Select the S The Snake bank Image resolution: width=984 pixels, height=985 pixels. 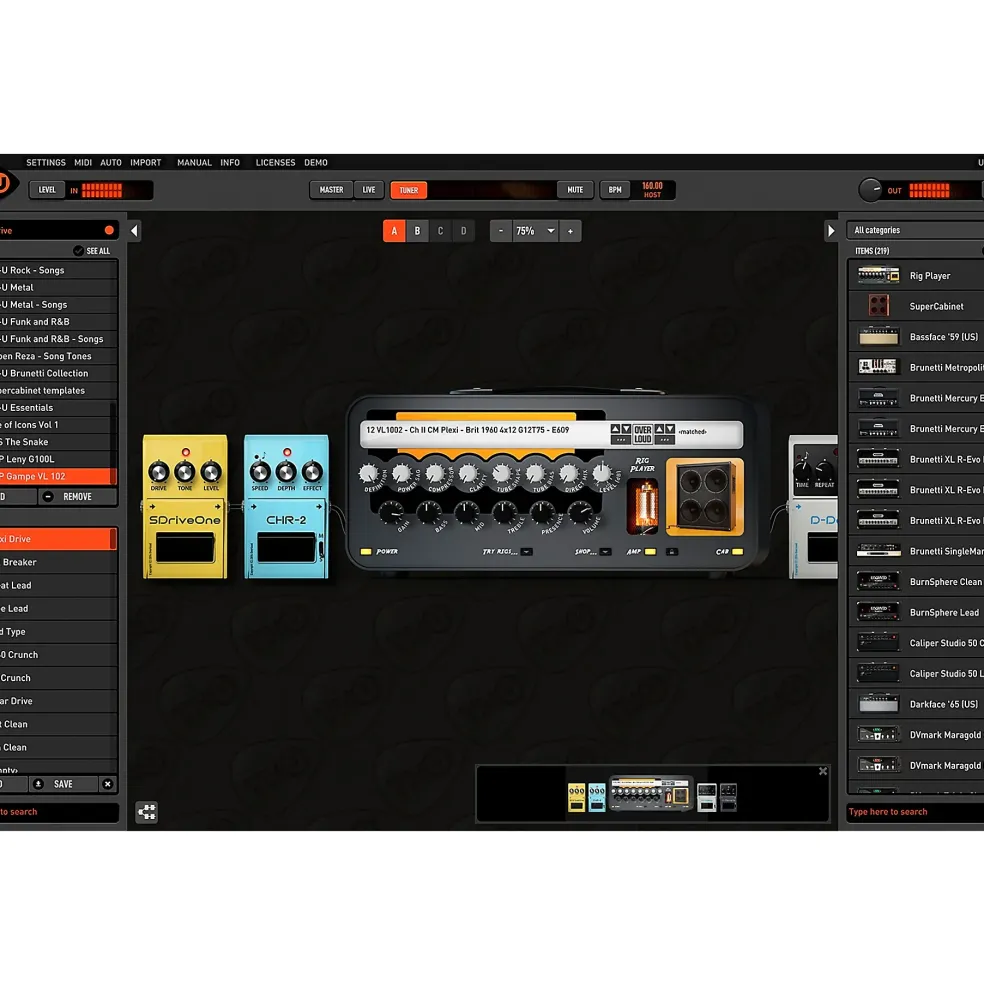click(x=58, y=442)
